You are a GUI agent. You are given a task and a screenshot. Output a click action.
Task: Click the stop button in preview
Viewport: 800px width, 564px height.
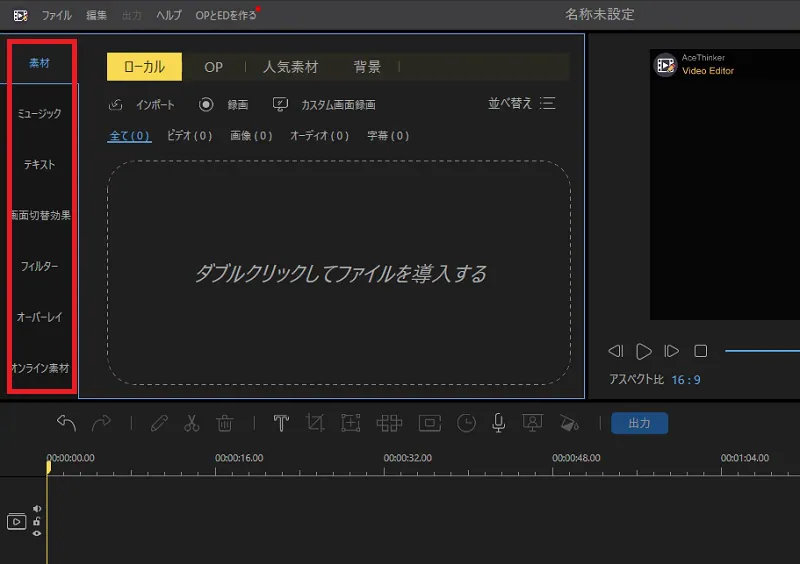click(701, 351)
